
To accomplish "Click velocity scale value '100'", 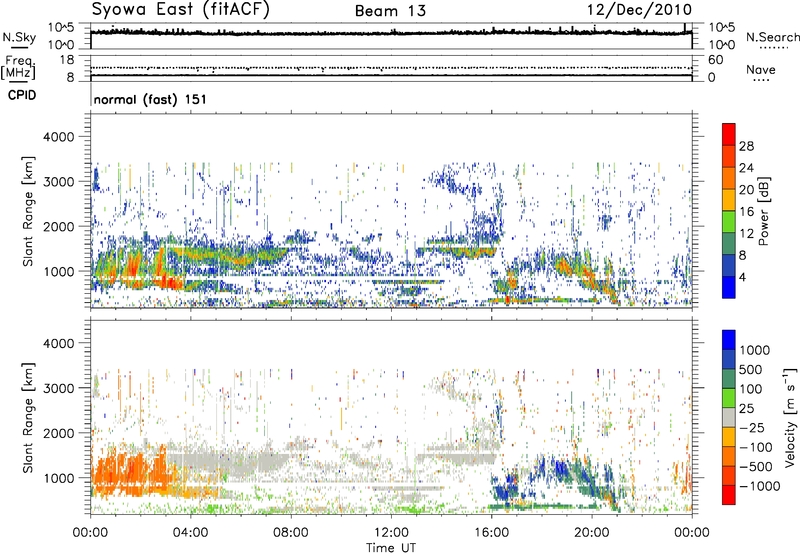I will (751, 389).
